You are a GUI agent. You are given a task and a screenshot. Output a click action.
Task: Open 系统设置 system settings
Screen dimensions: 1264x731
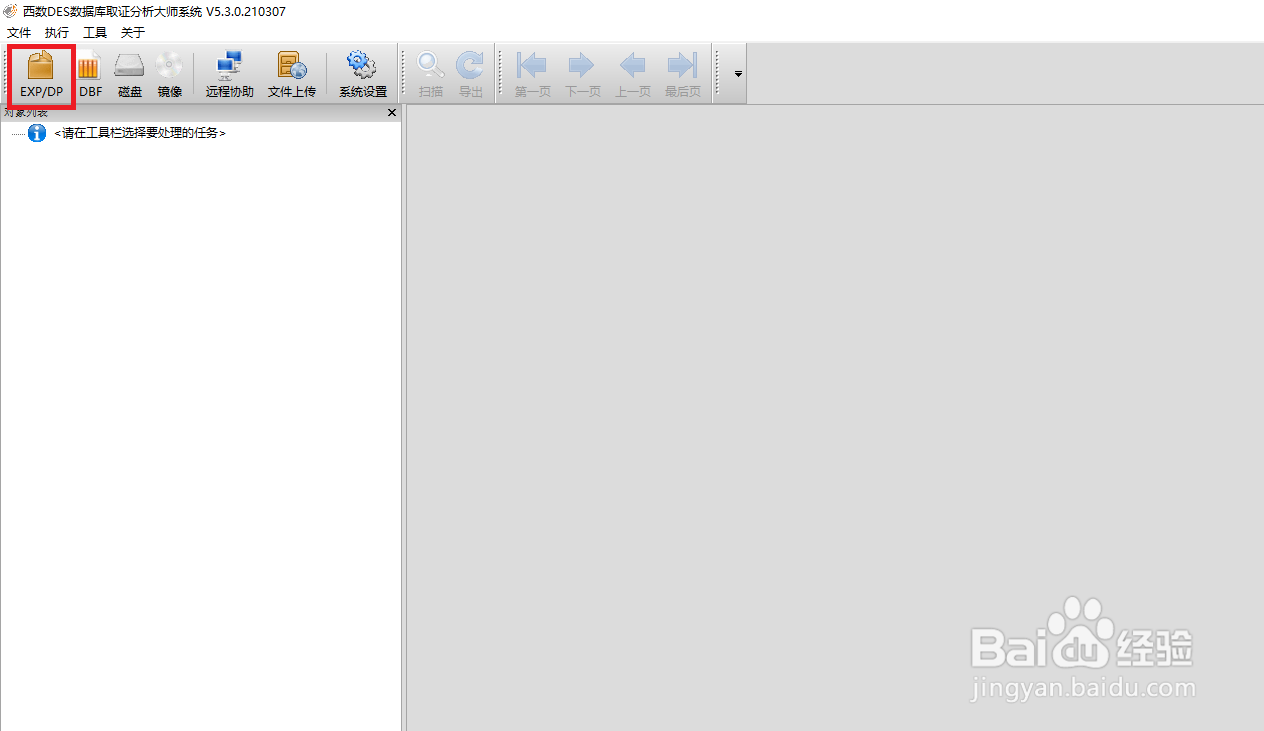(362, 75)
